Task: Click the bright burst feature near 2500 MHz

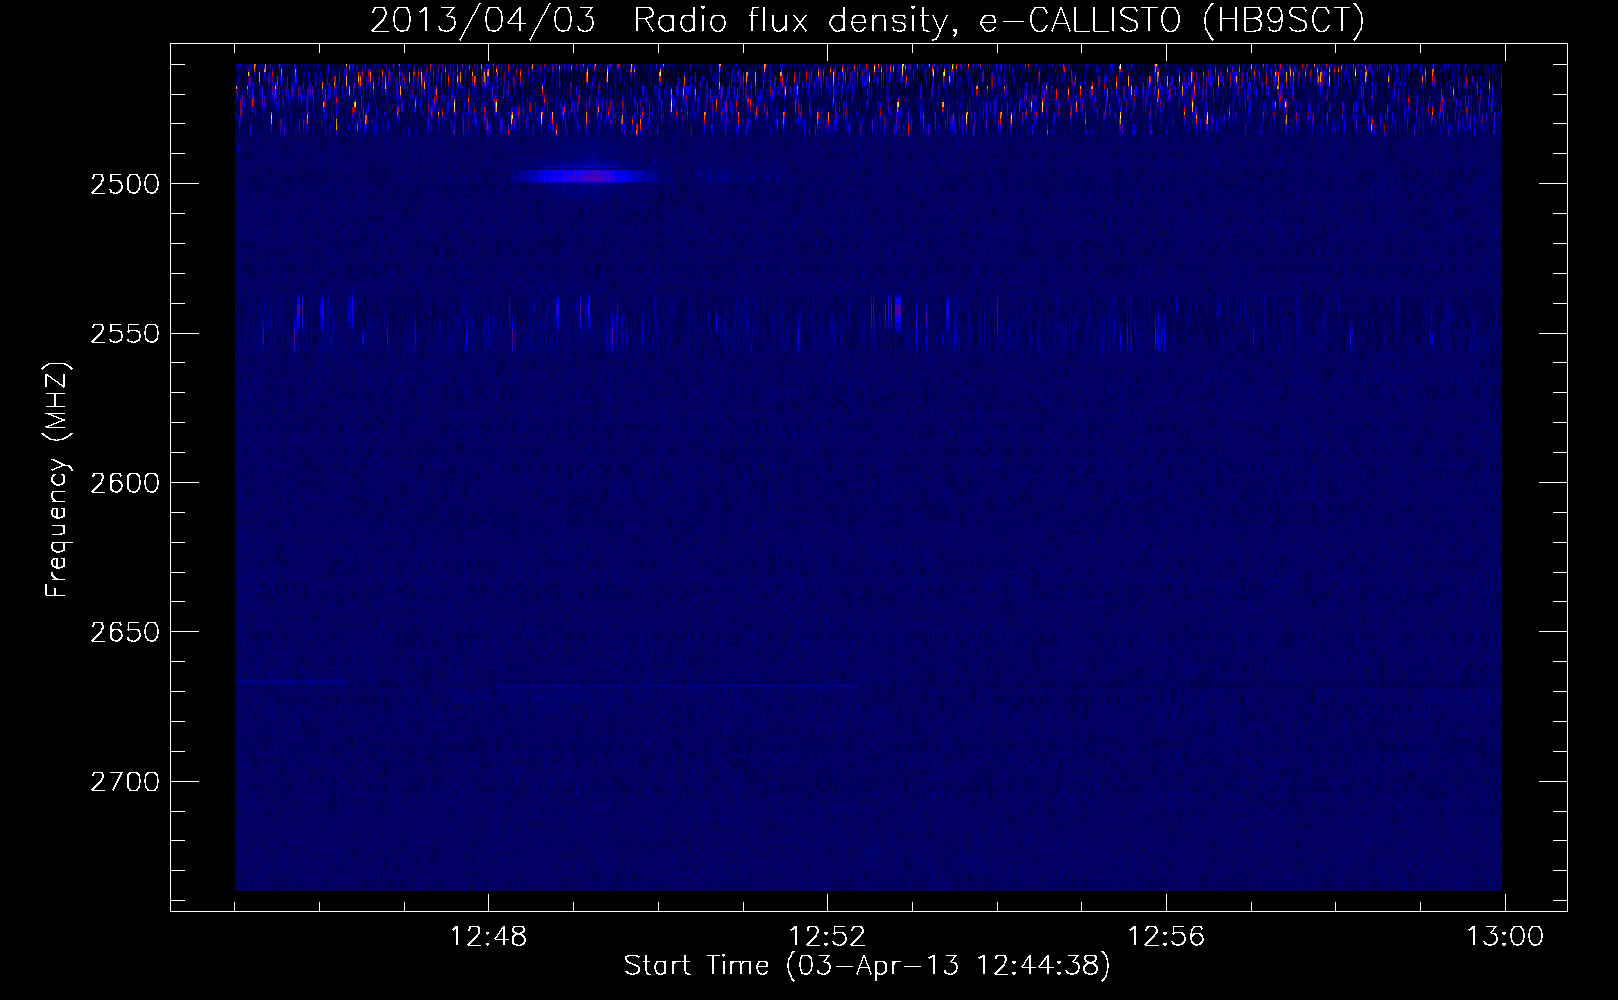Action: tap(588, 176)
